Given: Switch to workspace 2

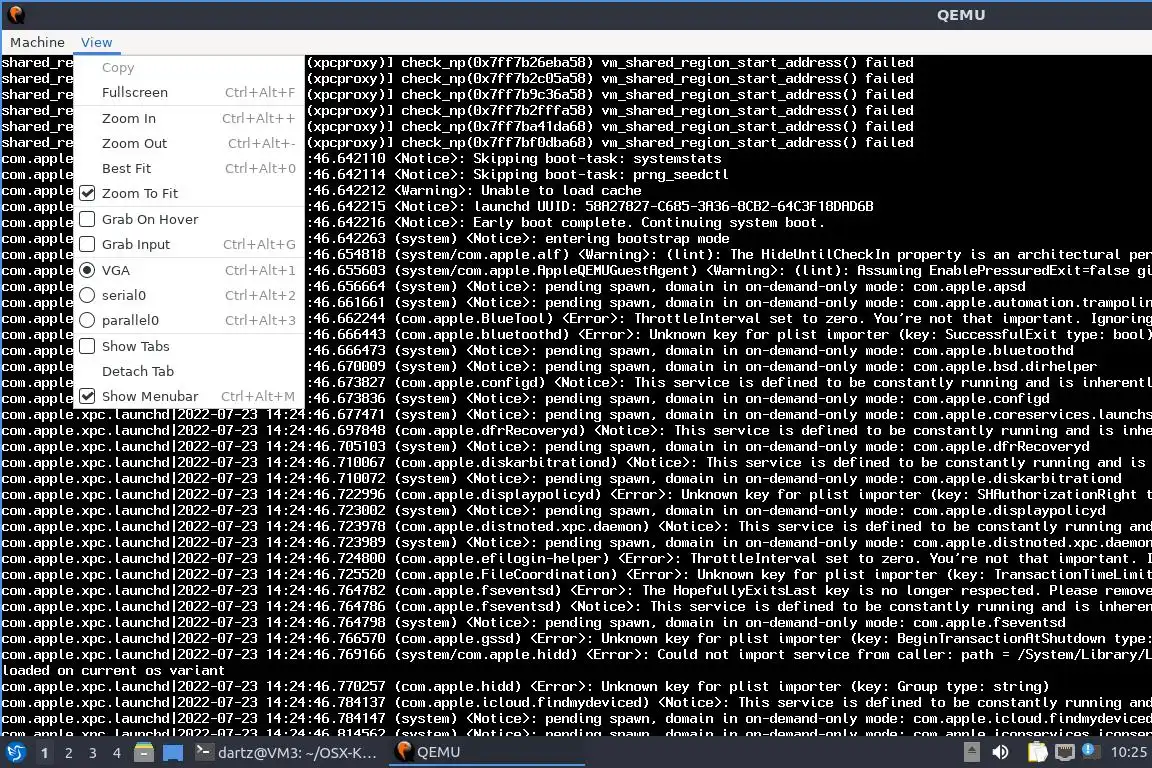Looking at the screenshot, I should click(x=68, y=753).
